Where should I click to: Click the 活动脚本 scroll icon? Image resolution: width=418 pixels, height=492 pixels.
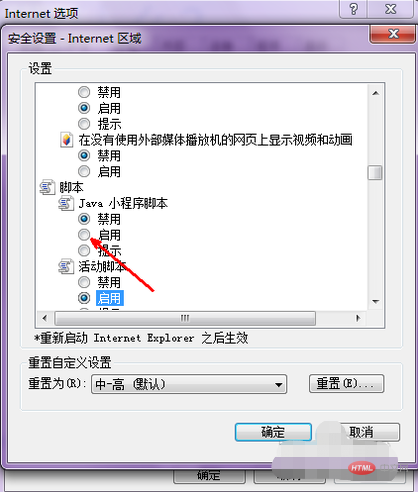coord(66,267)
